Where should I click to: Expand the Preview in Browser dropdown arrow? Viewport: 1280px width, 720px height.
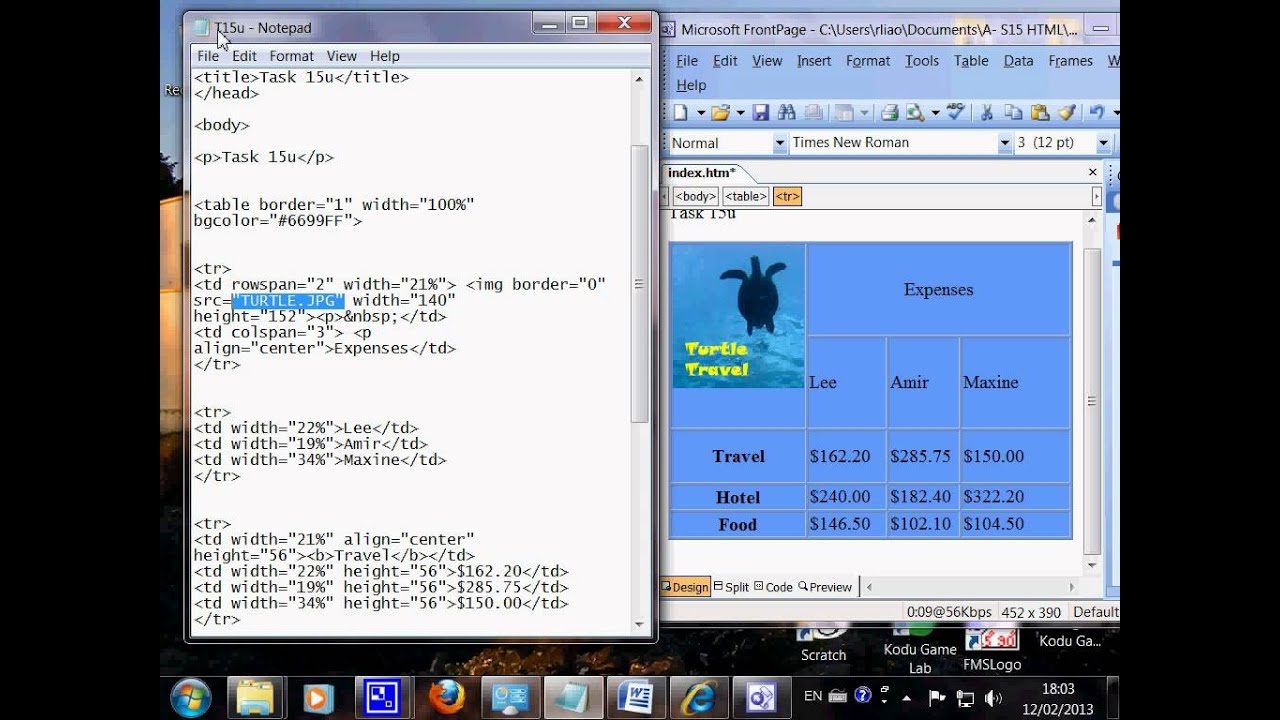pyautogui.click(x=935, y=113)
